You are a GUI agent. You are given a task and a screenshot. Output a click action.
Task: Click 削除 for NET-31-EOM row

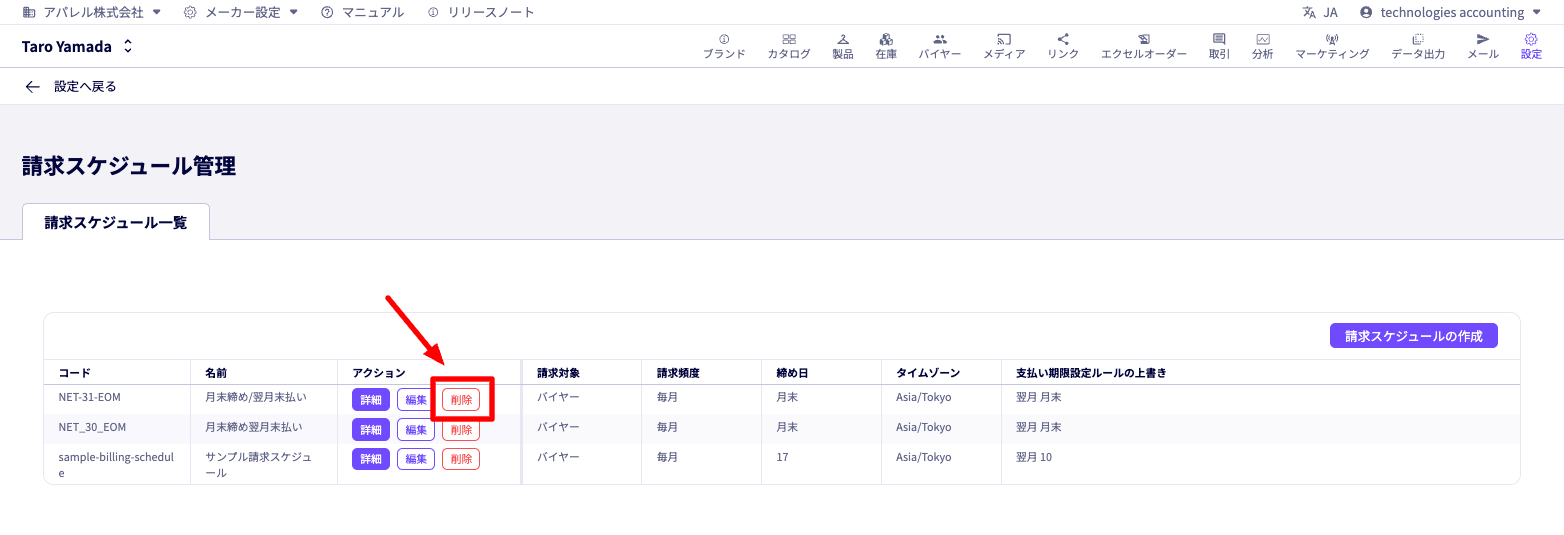tap(461, 400)
